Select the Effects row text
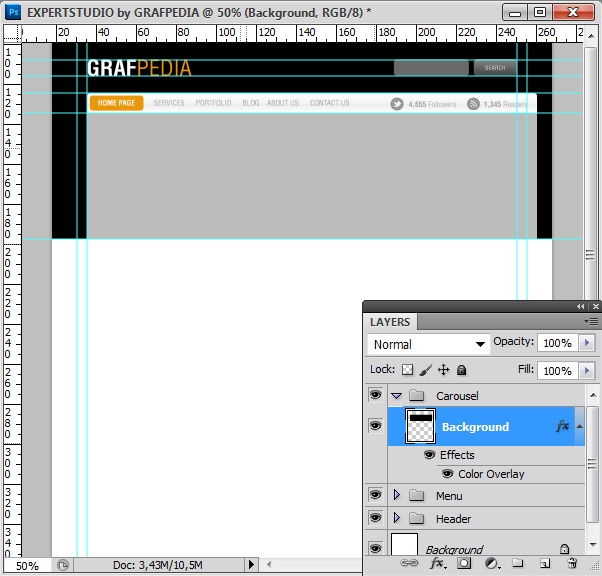 click(457, 455)
